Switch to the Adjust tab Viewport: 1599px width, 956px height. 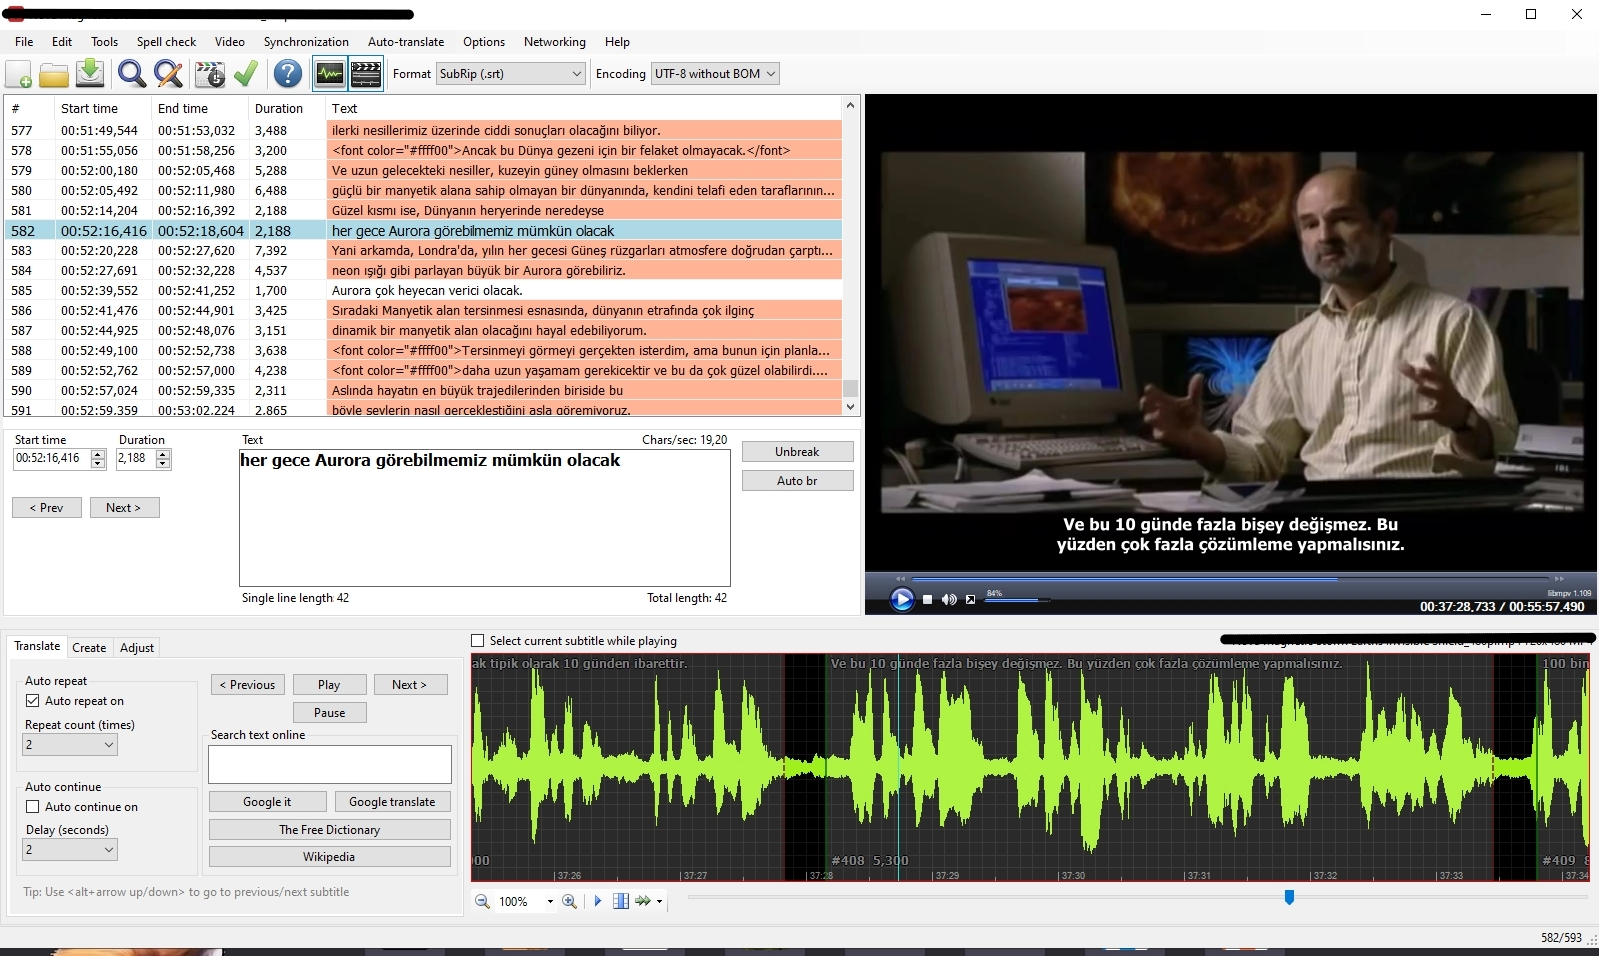point(137,648)
